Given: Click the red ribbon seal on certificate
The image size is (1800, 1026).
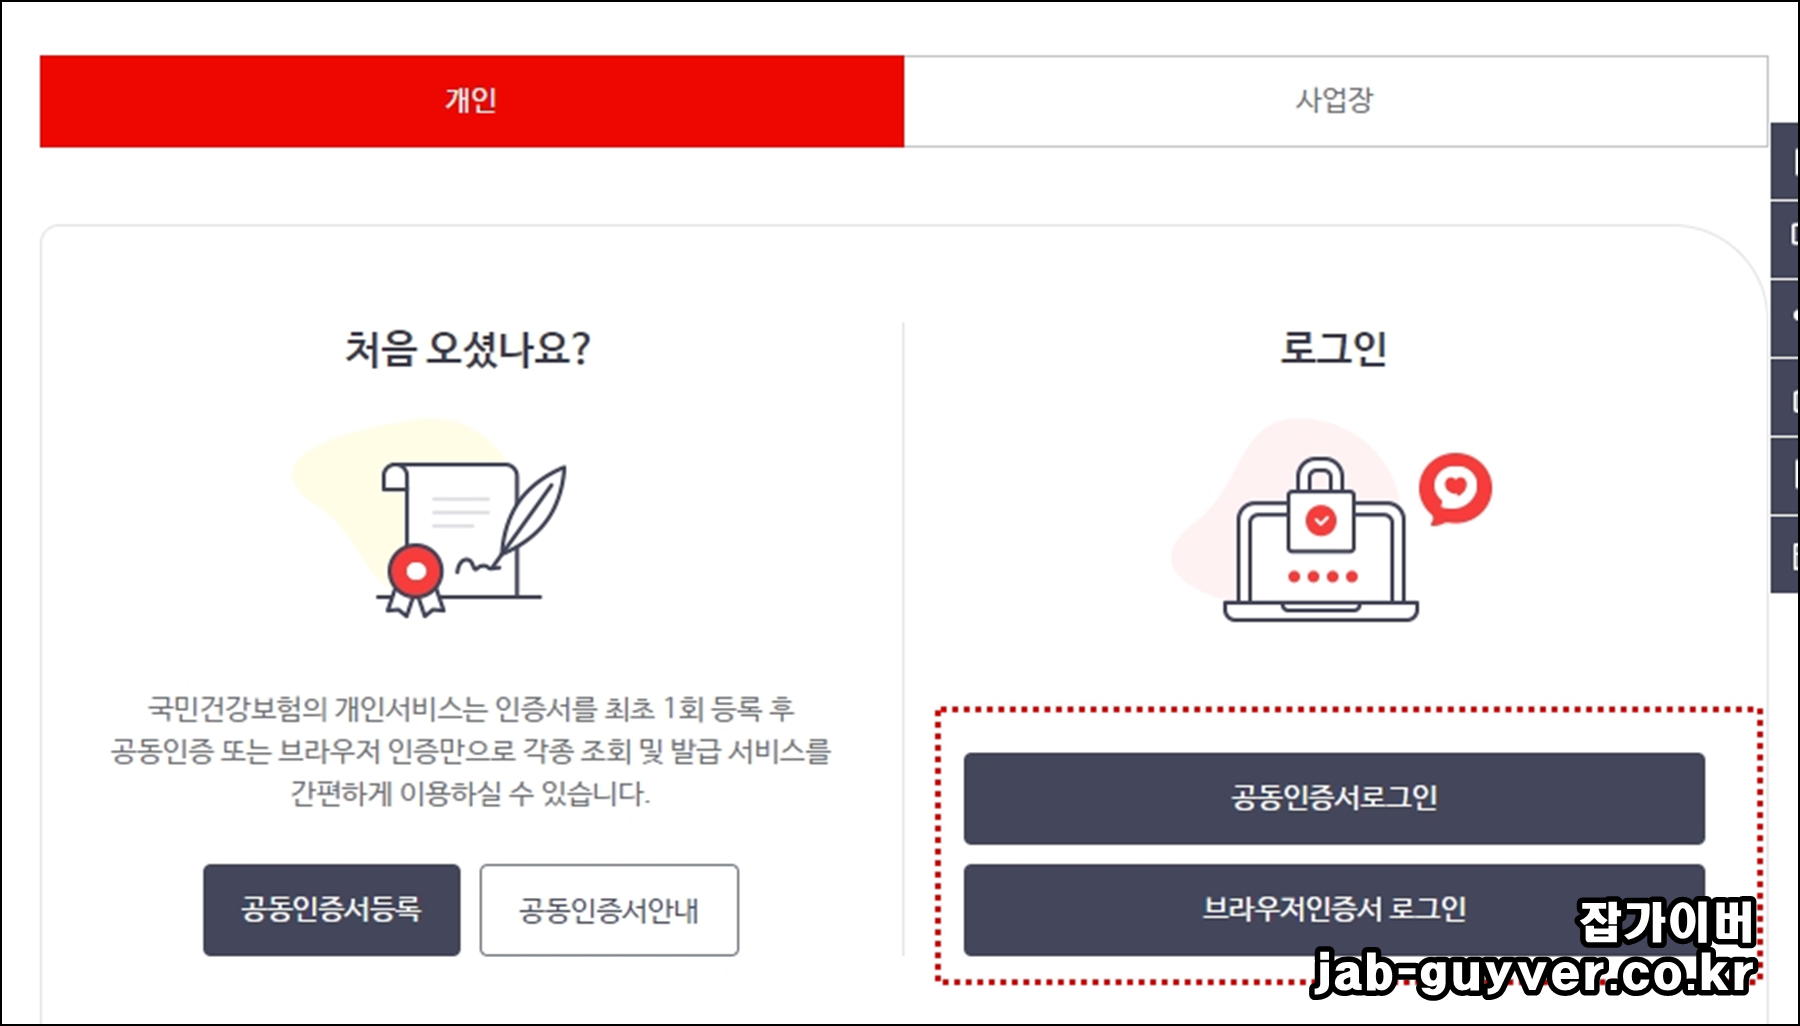Looking at the screenshot, I should [x=415, y=579].
